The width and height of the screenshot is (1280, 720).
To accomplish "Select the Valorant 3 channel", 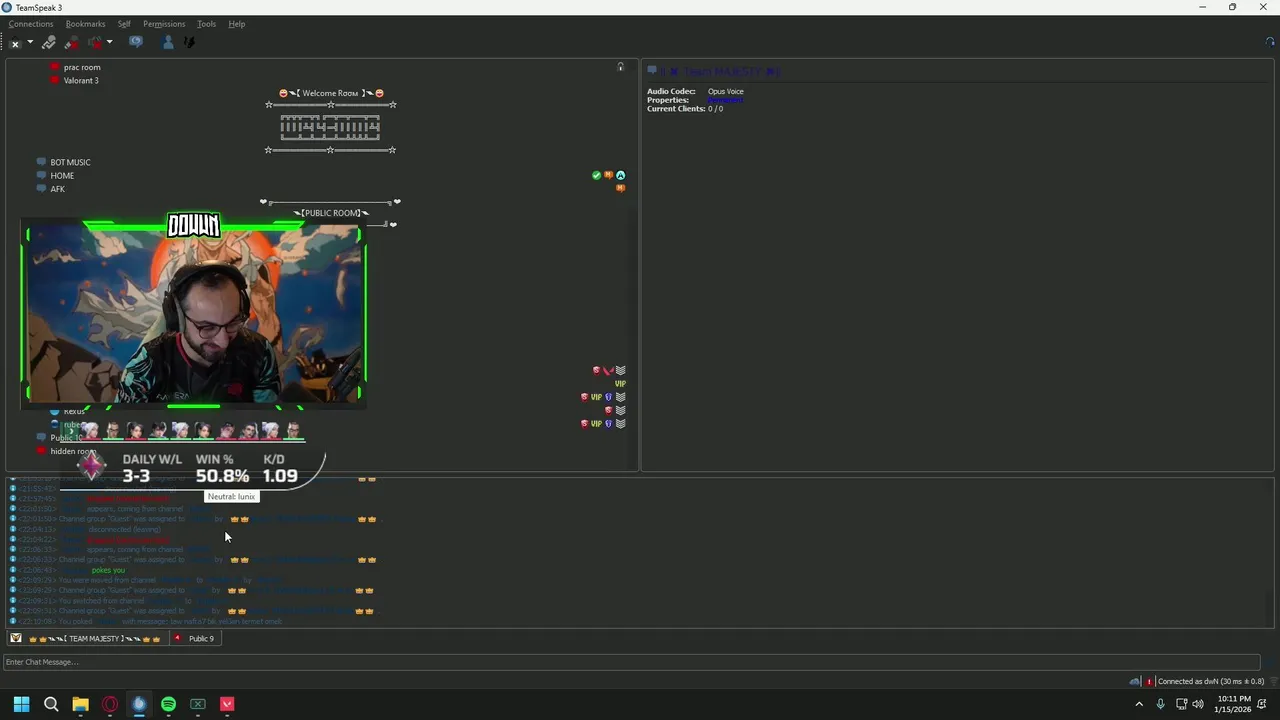I will pos(81,80).
